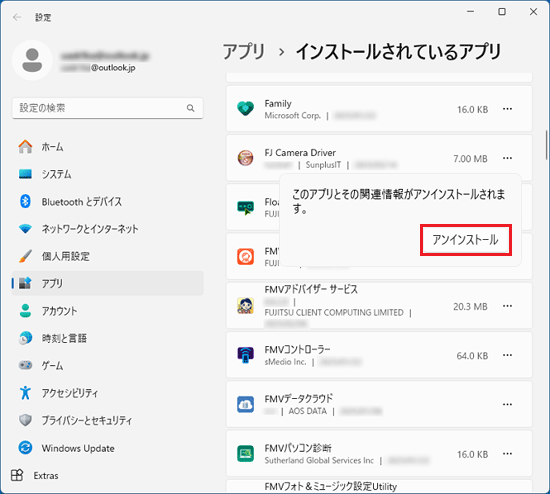Click the Bluetooth icon in sidebar
This screenshot has width=550, height=494.
25,201
